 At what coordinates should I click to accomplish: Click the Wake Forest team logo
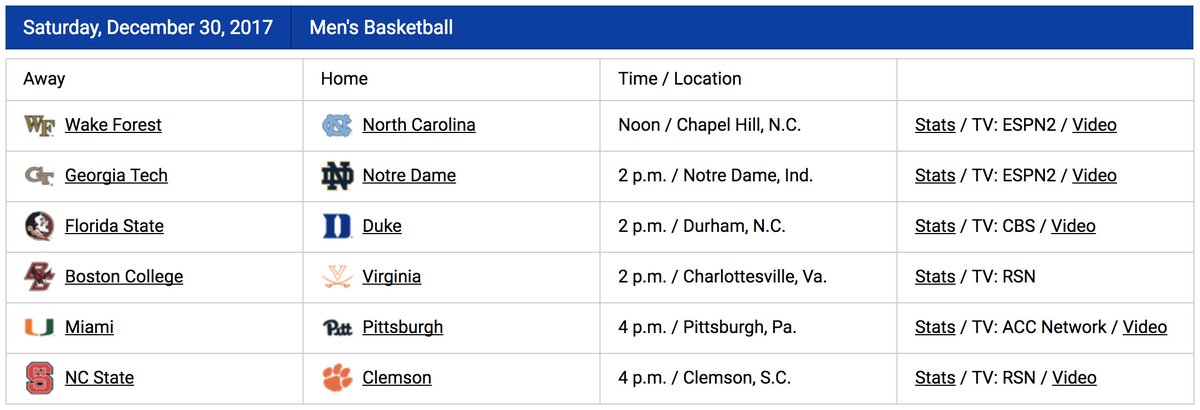point(39,125)
